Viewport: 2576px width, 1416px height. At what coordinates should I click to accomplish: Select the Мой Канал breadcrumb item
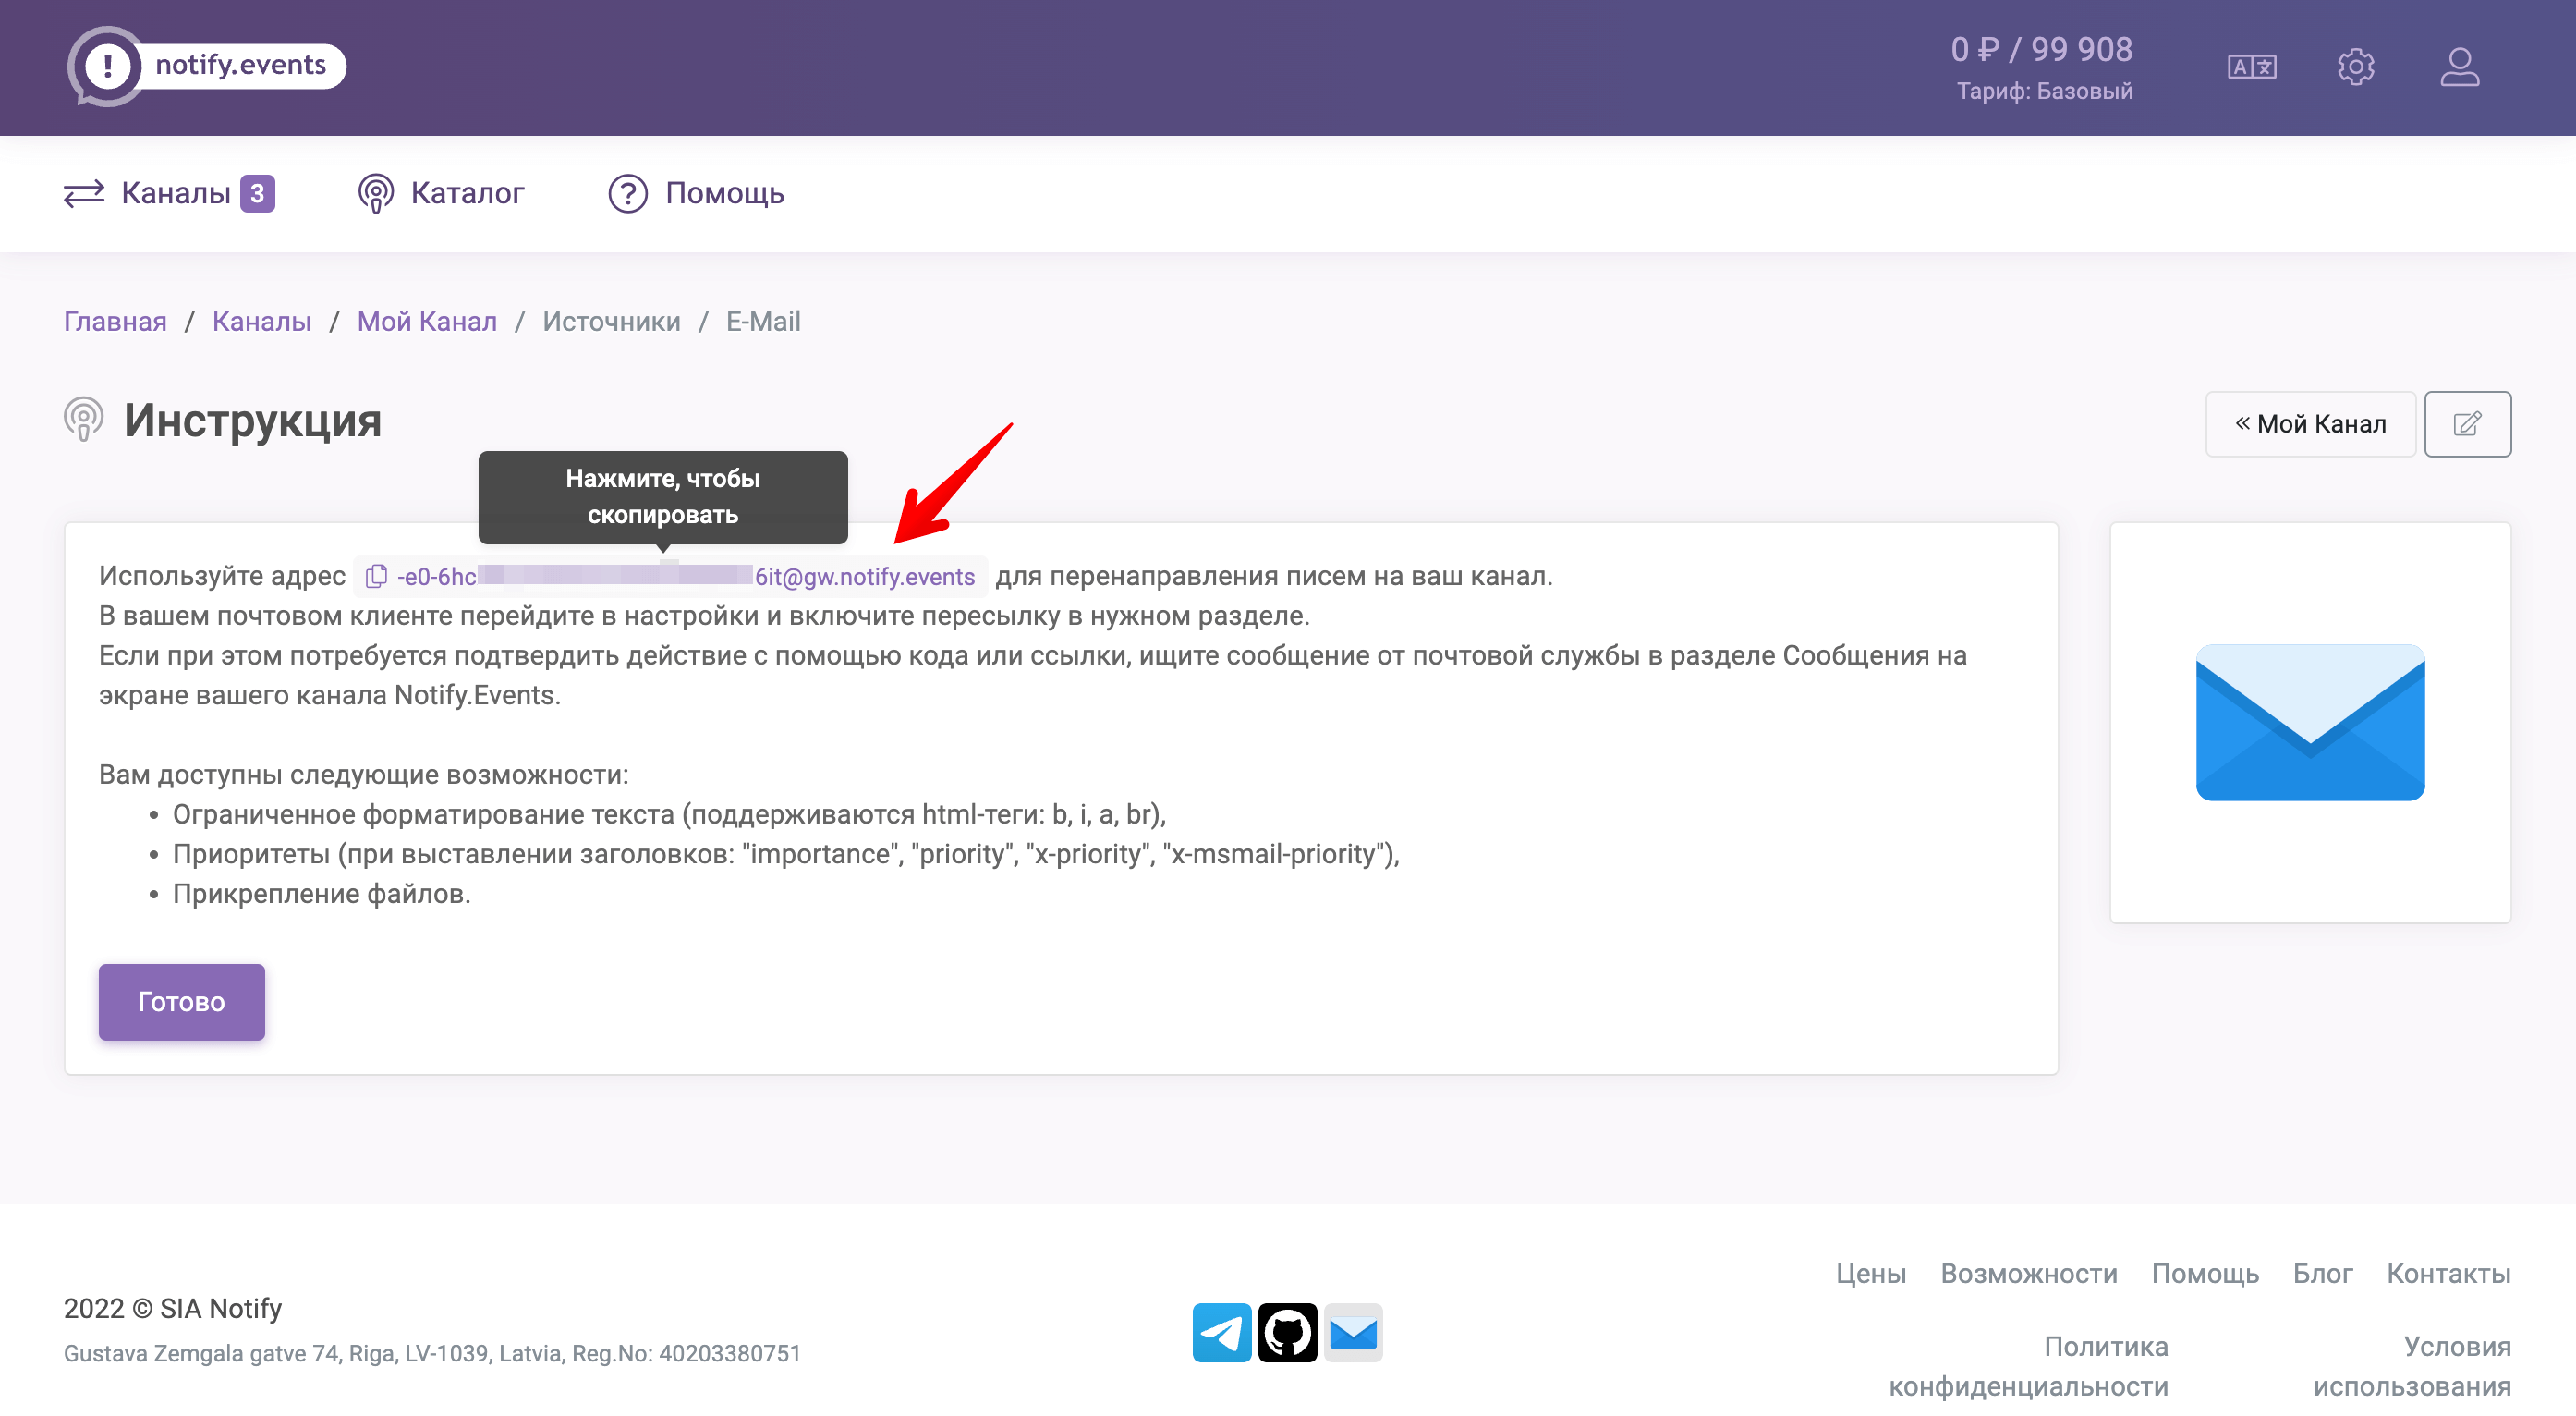[x=425, y=323]
